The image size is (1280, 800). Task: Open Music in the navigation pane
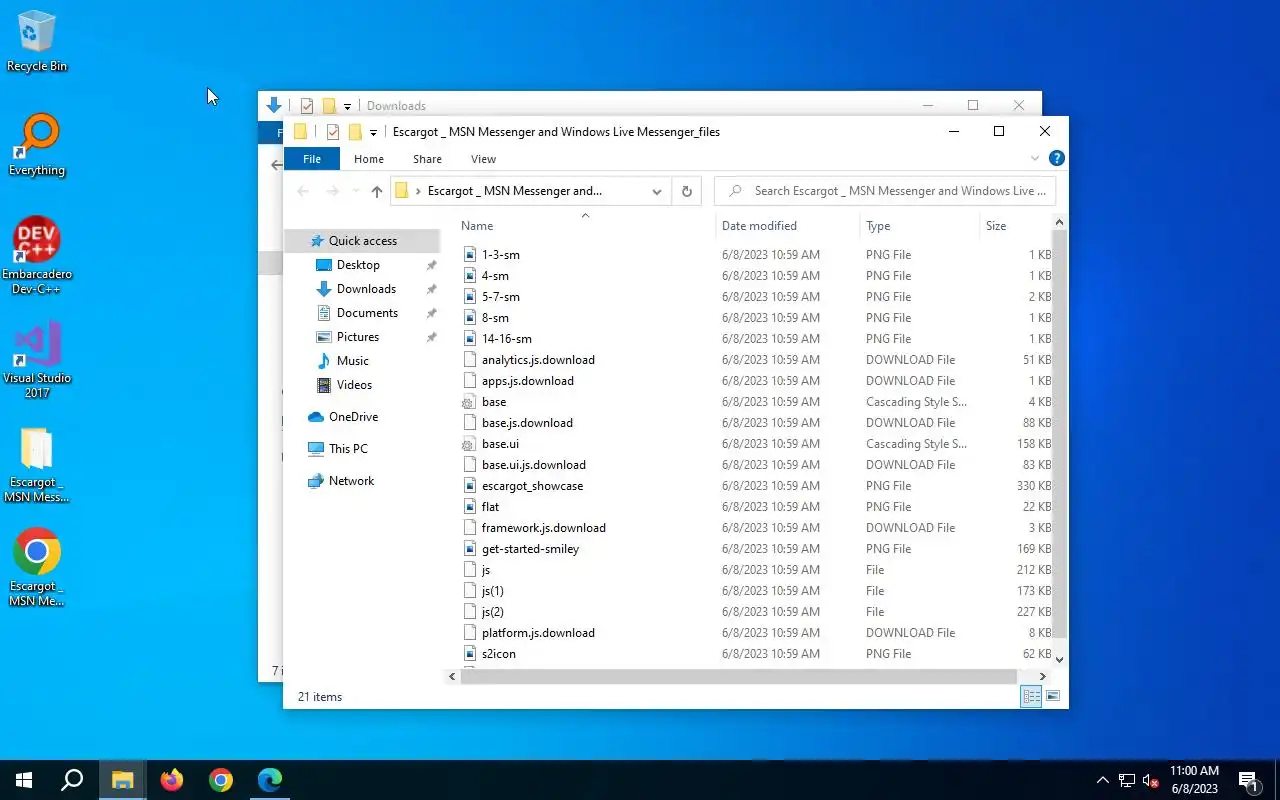[352, 361]
